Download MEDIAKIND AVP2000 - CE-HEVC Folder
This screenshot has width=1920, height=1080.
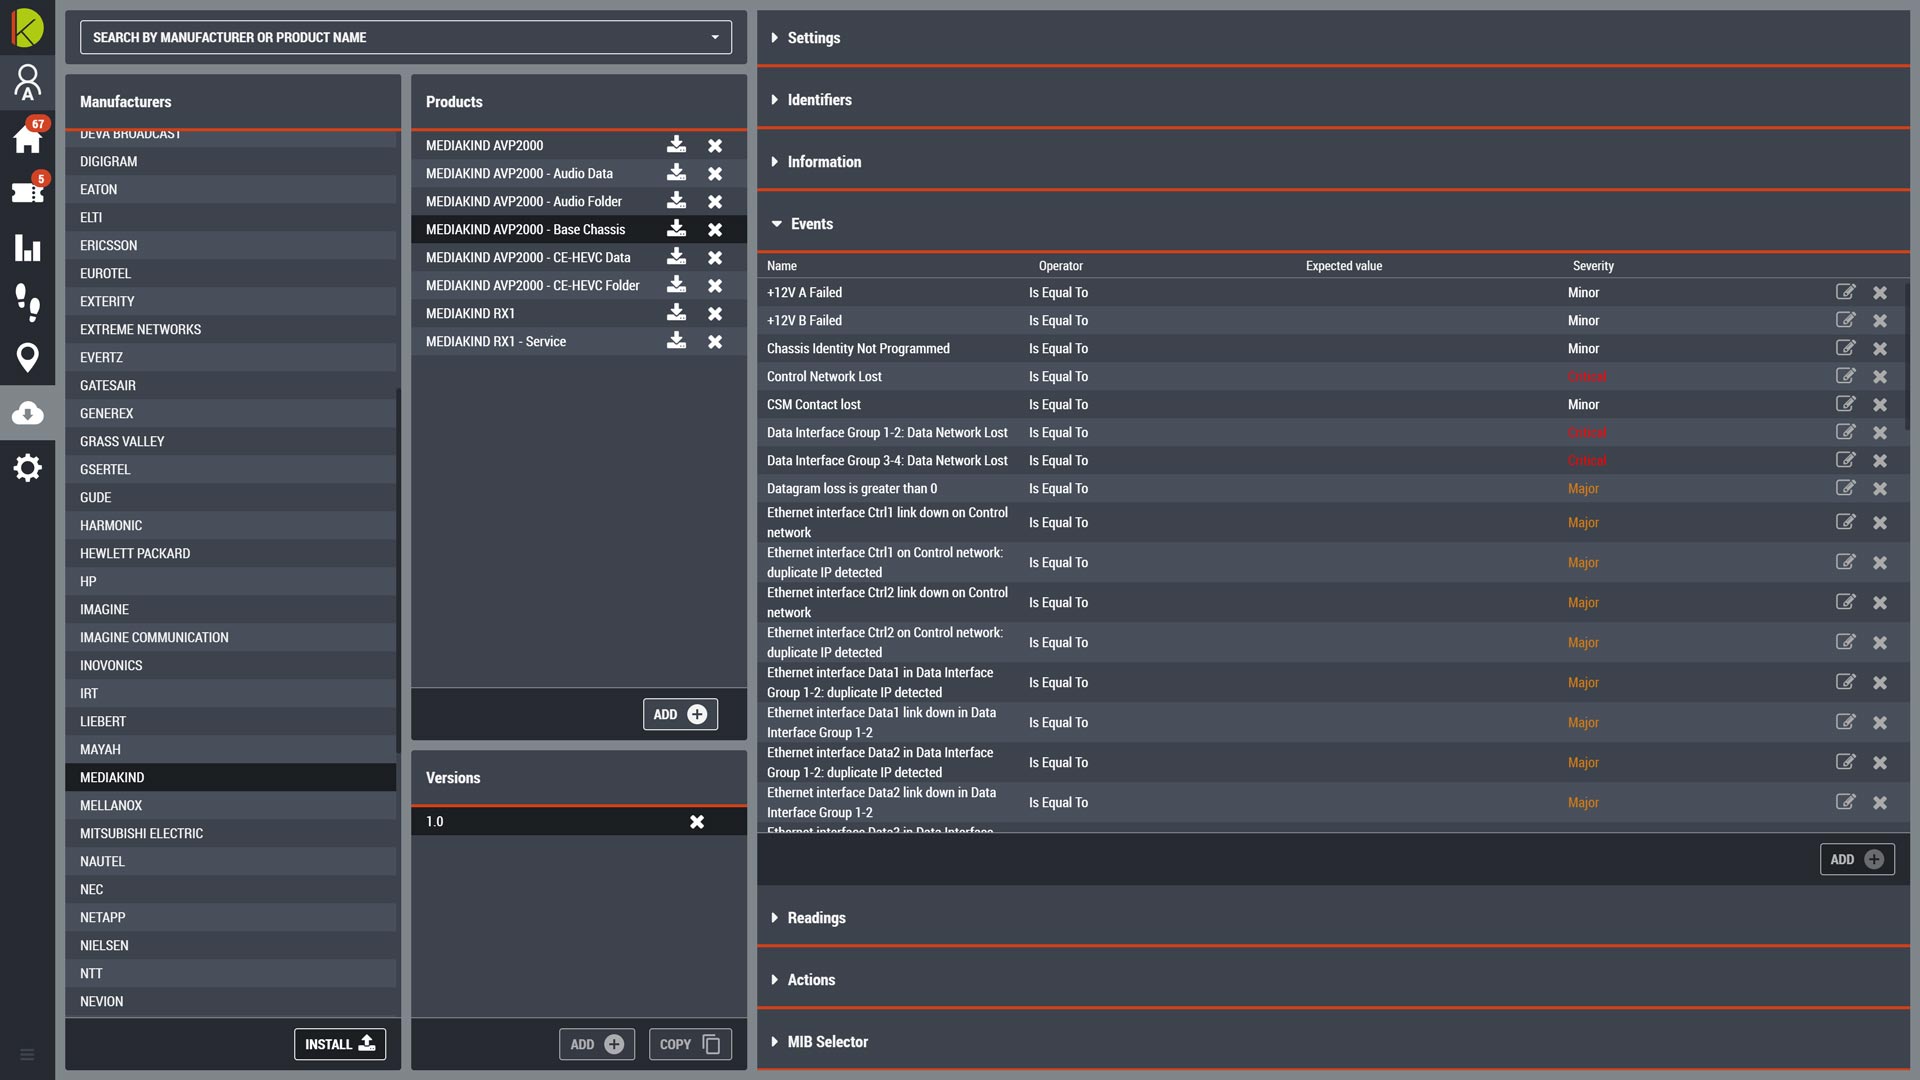[x=677, y=285]
